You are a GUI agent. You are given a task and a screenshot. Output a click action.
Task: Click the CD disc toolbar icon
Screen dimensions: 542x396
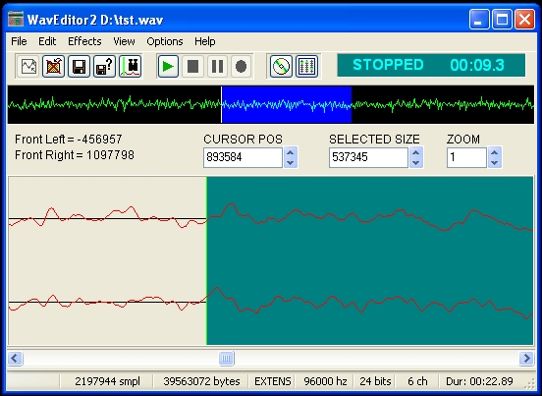(281, 66)
